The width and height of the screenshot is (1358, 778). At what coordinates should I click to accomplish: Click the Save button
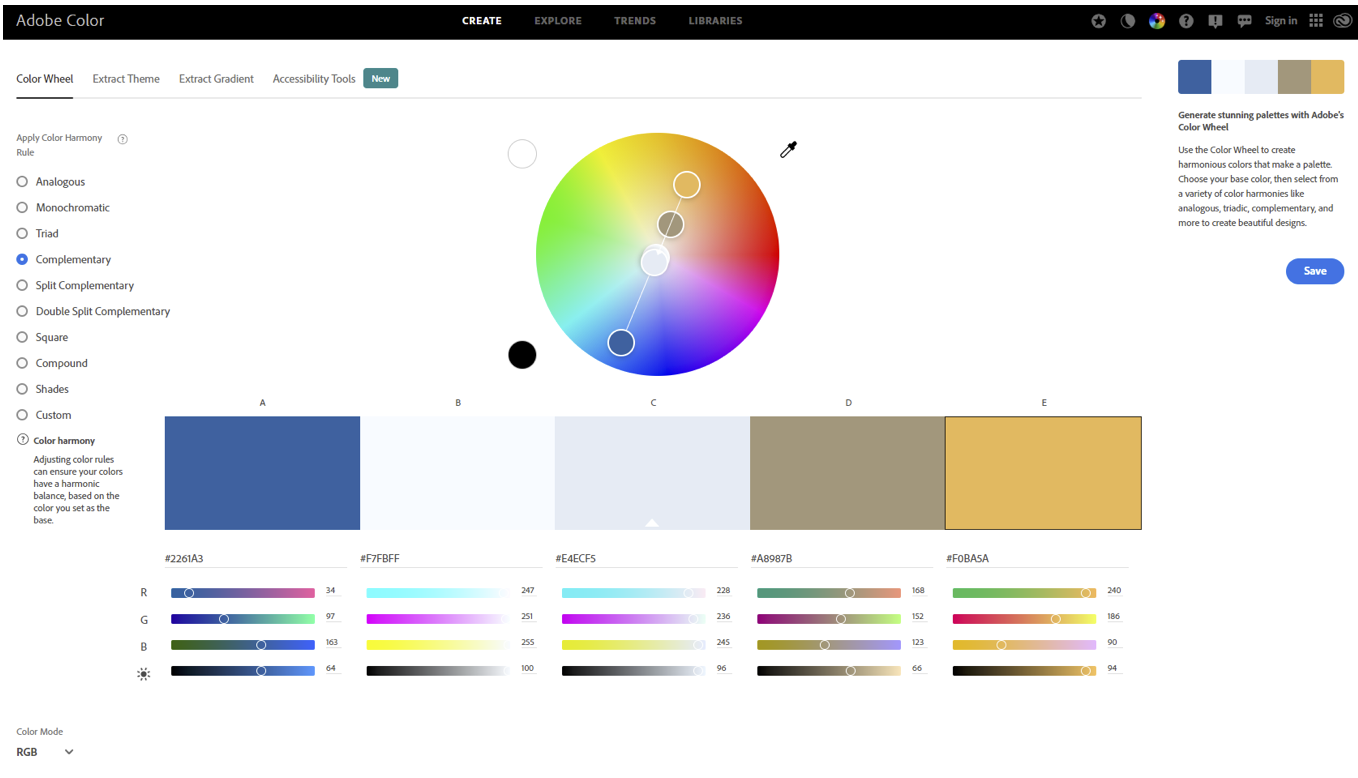coord(1315,271)
